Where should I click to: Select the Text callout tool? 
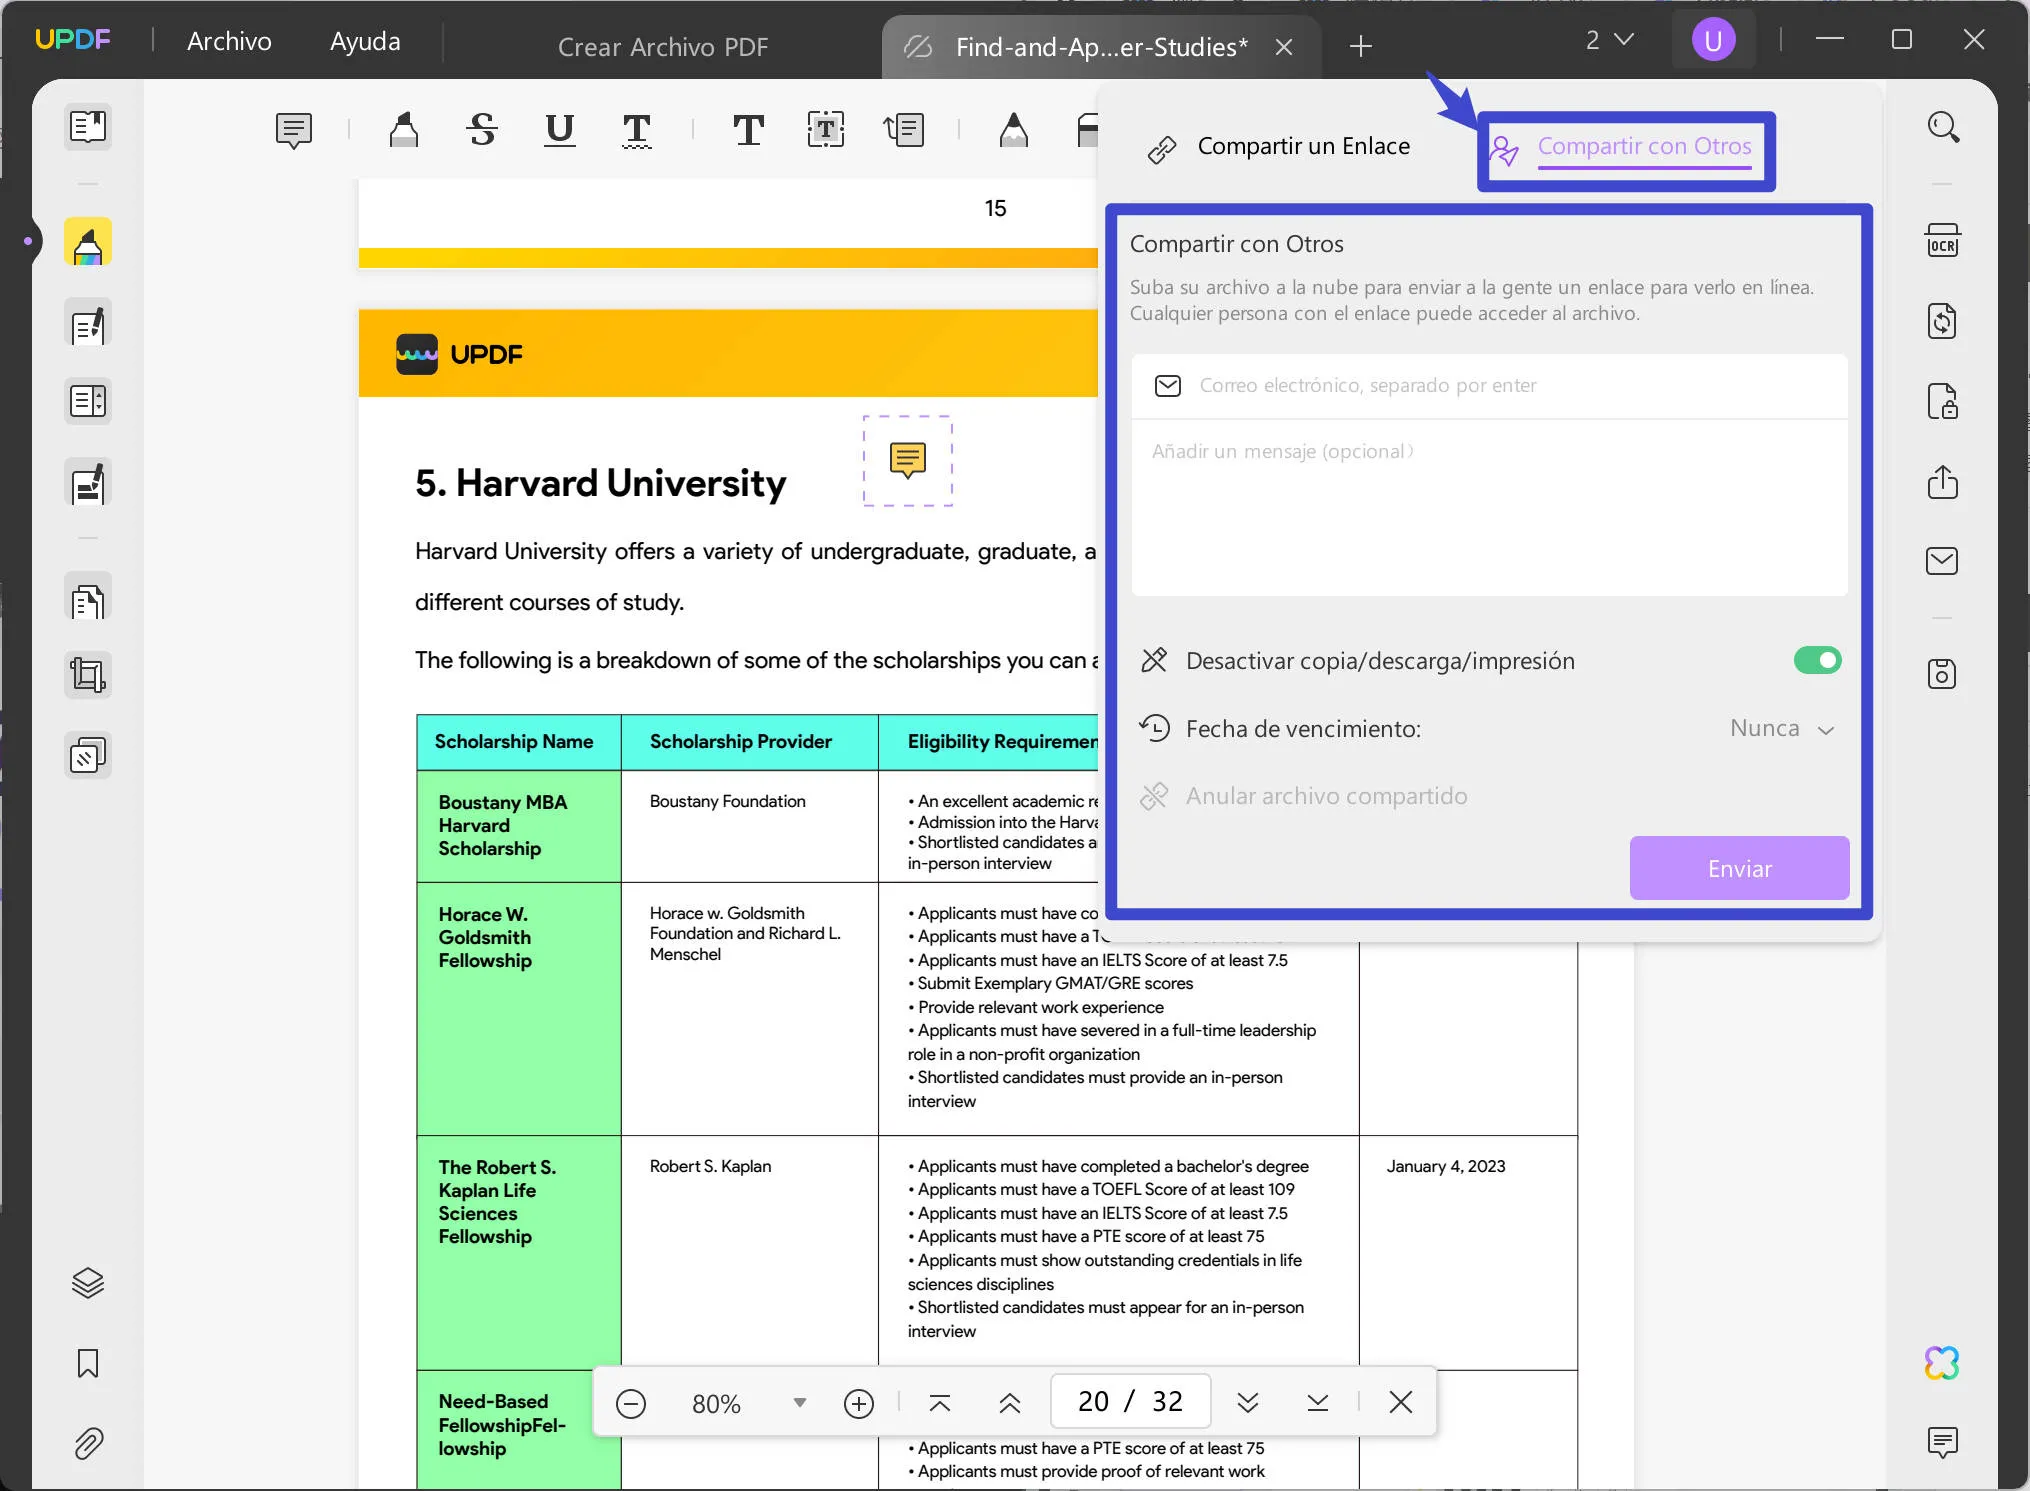tap(904, 130)
